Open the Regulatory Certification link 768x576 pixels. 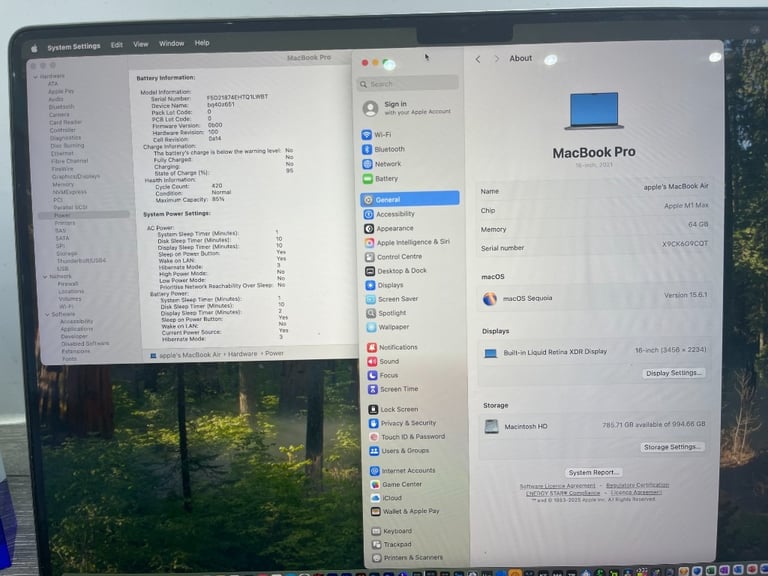[637, 485]
